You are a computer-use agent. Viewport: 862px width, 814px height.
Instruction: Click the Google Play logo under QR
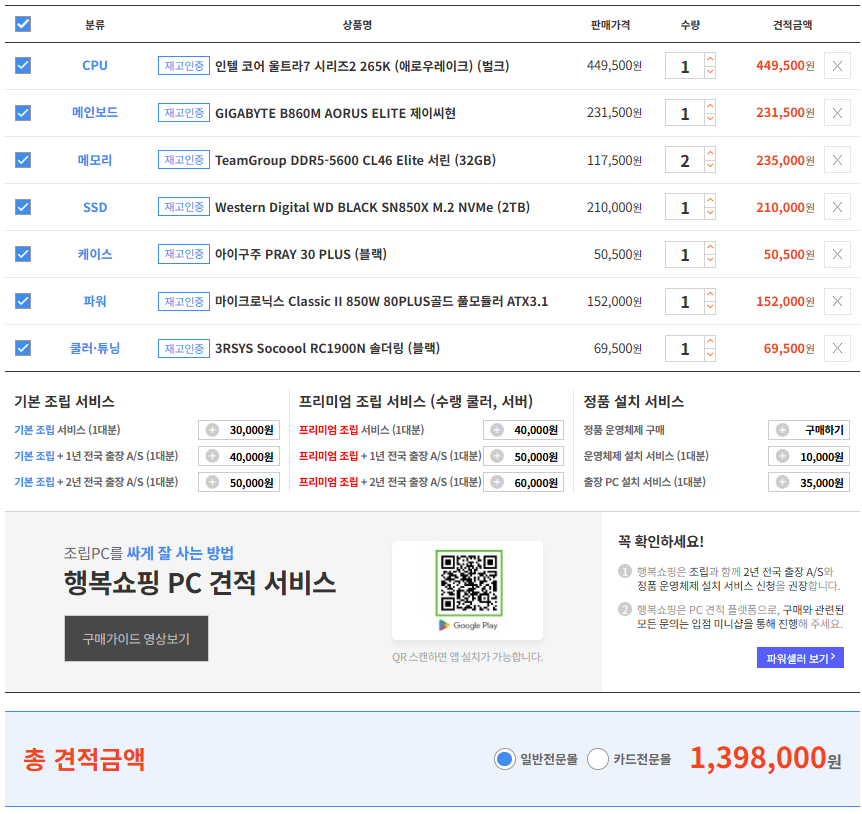[468, 625]
